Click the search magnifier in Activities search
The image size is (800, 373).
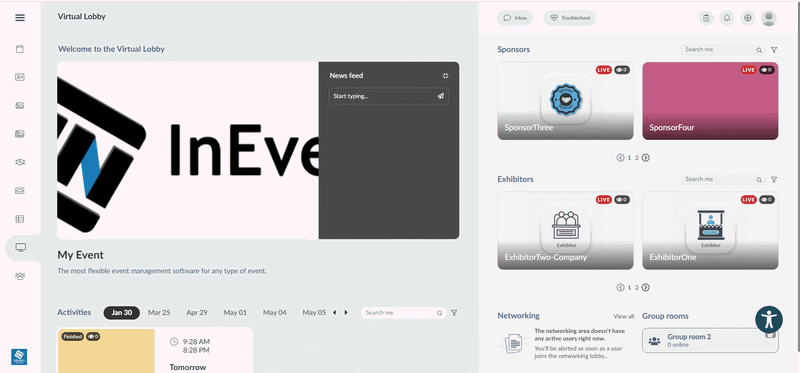tap(439, 313)
